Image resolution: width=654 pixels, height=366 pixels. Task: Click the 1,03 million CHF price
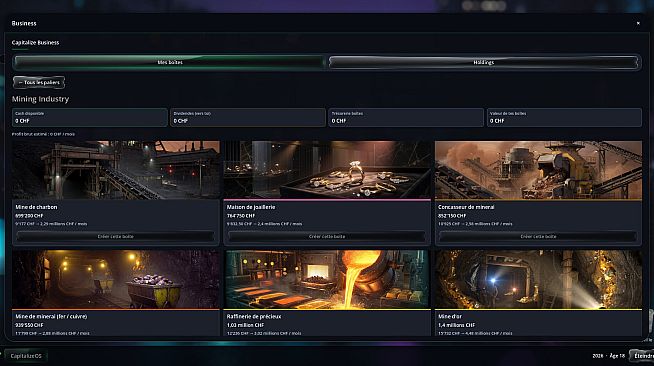point(245,325)
